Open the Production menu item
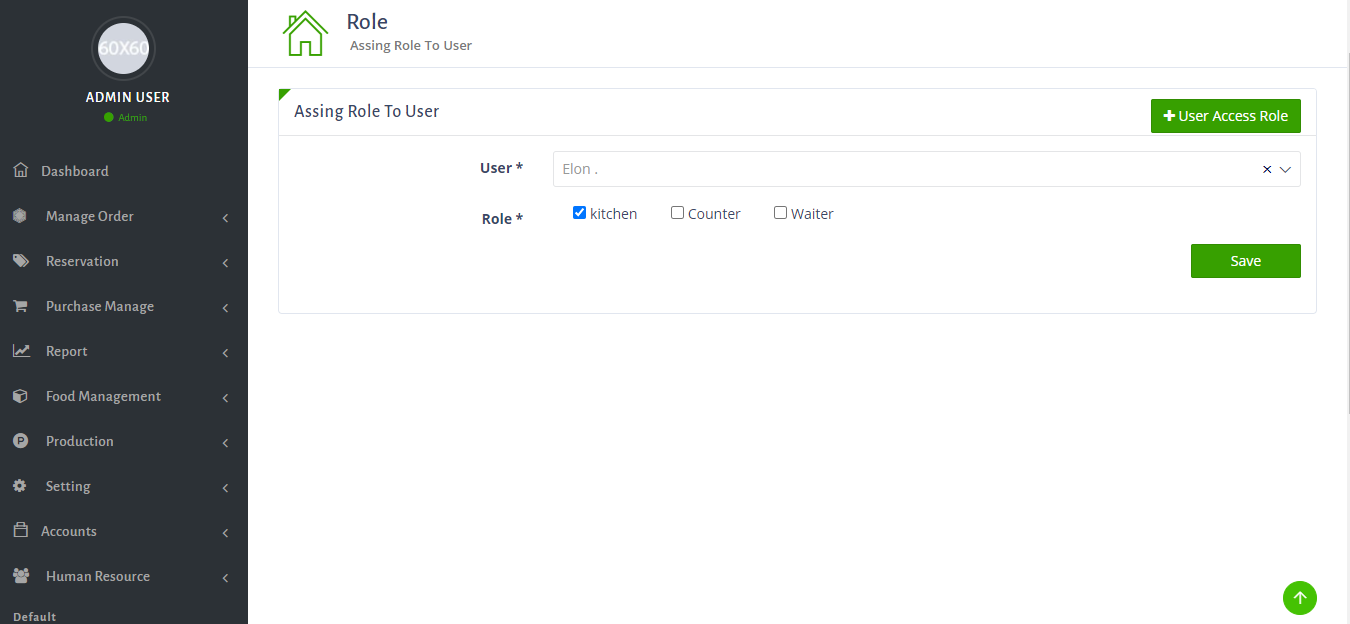 coord(79,441)
